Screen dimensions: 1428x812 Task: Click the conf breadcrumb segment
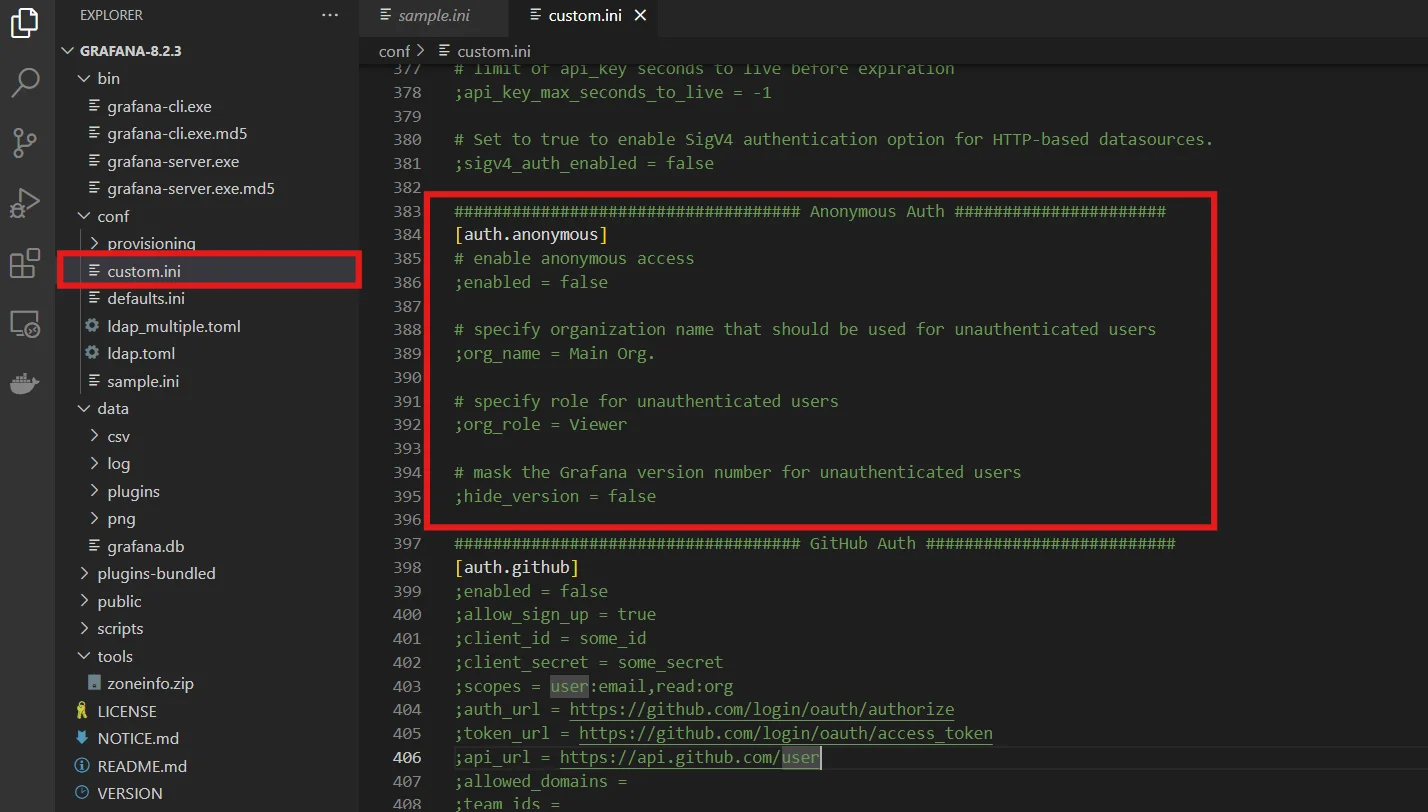click(394, 51)
